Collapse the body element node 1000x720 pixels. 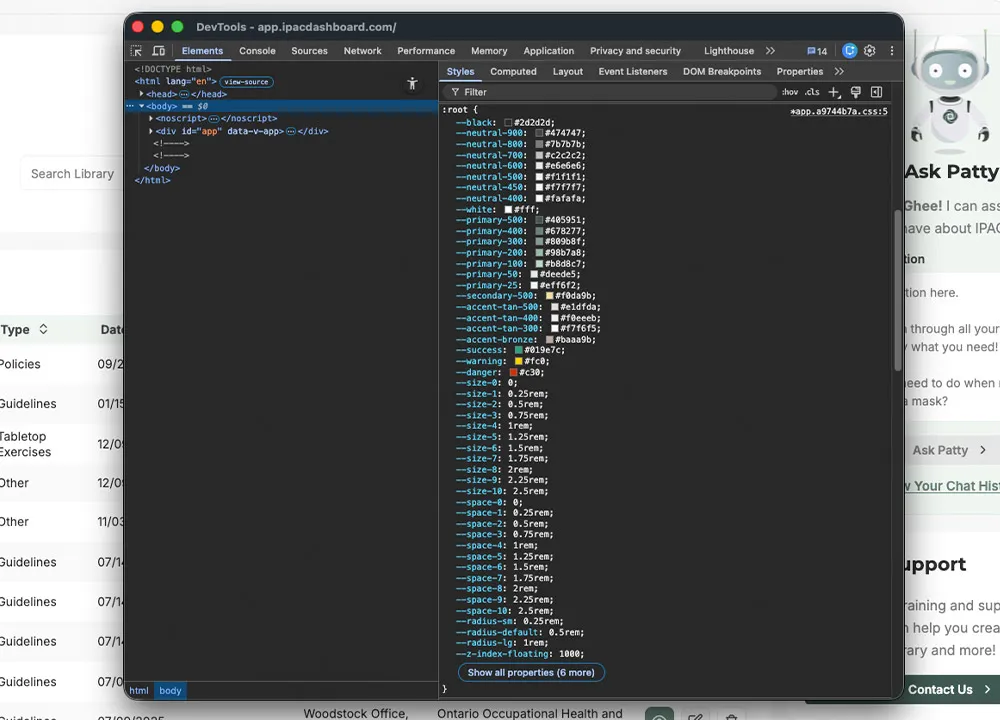(x=142, y=106)
